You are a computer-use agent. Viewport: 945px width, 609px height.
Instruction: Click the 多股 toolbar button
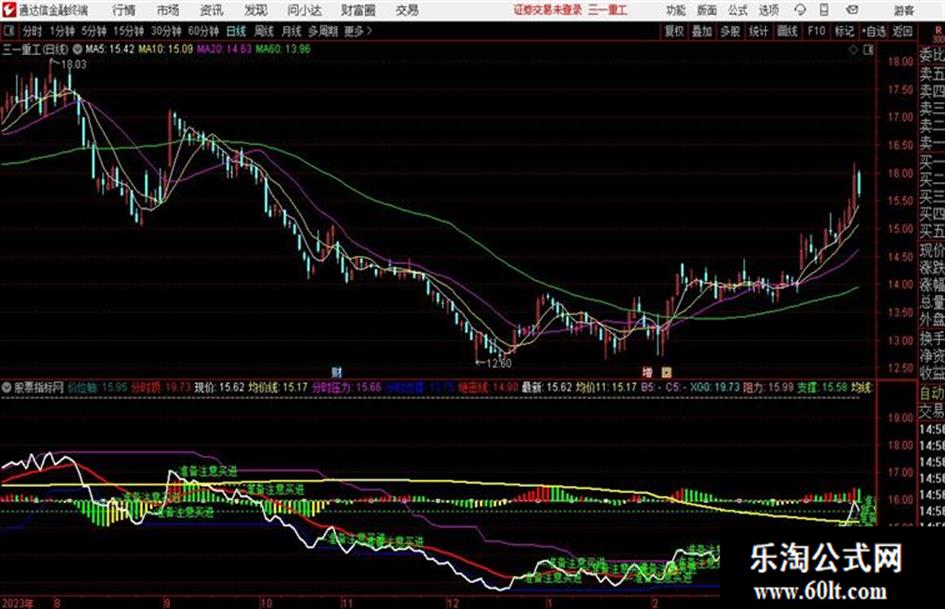pyautogui.click(x=730, y=31)
